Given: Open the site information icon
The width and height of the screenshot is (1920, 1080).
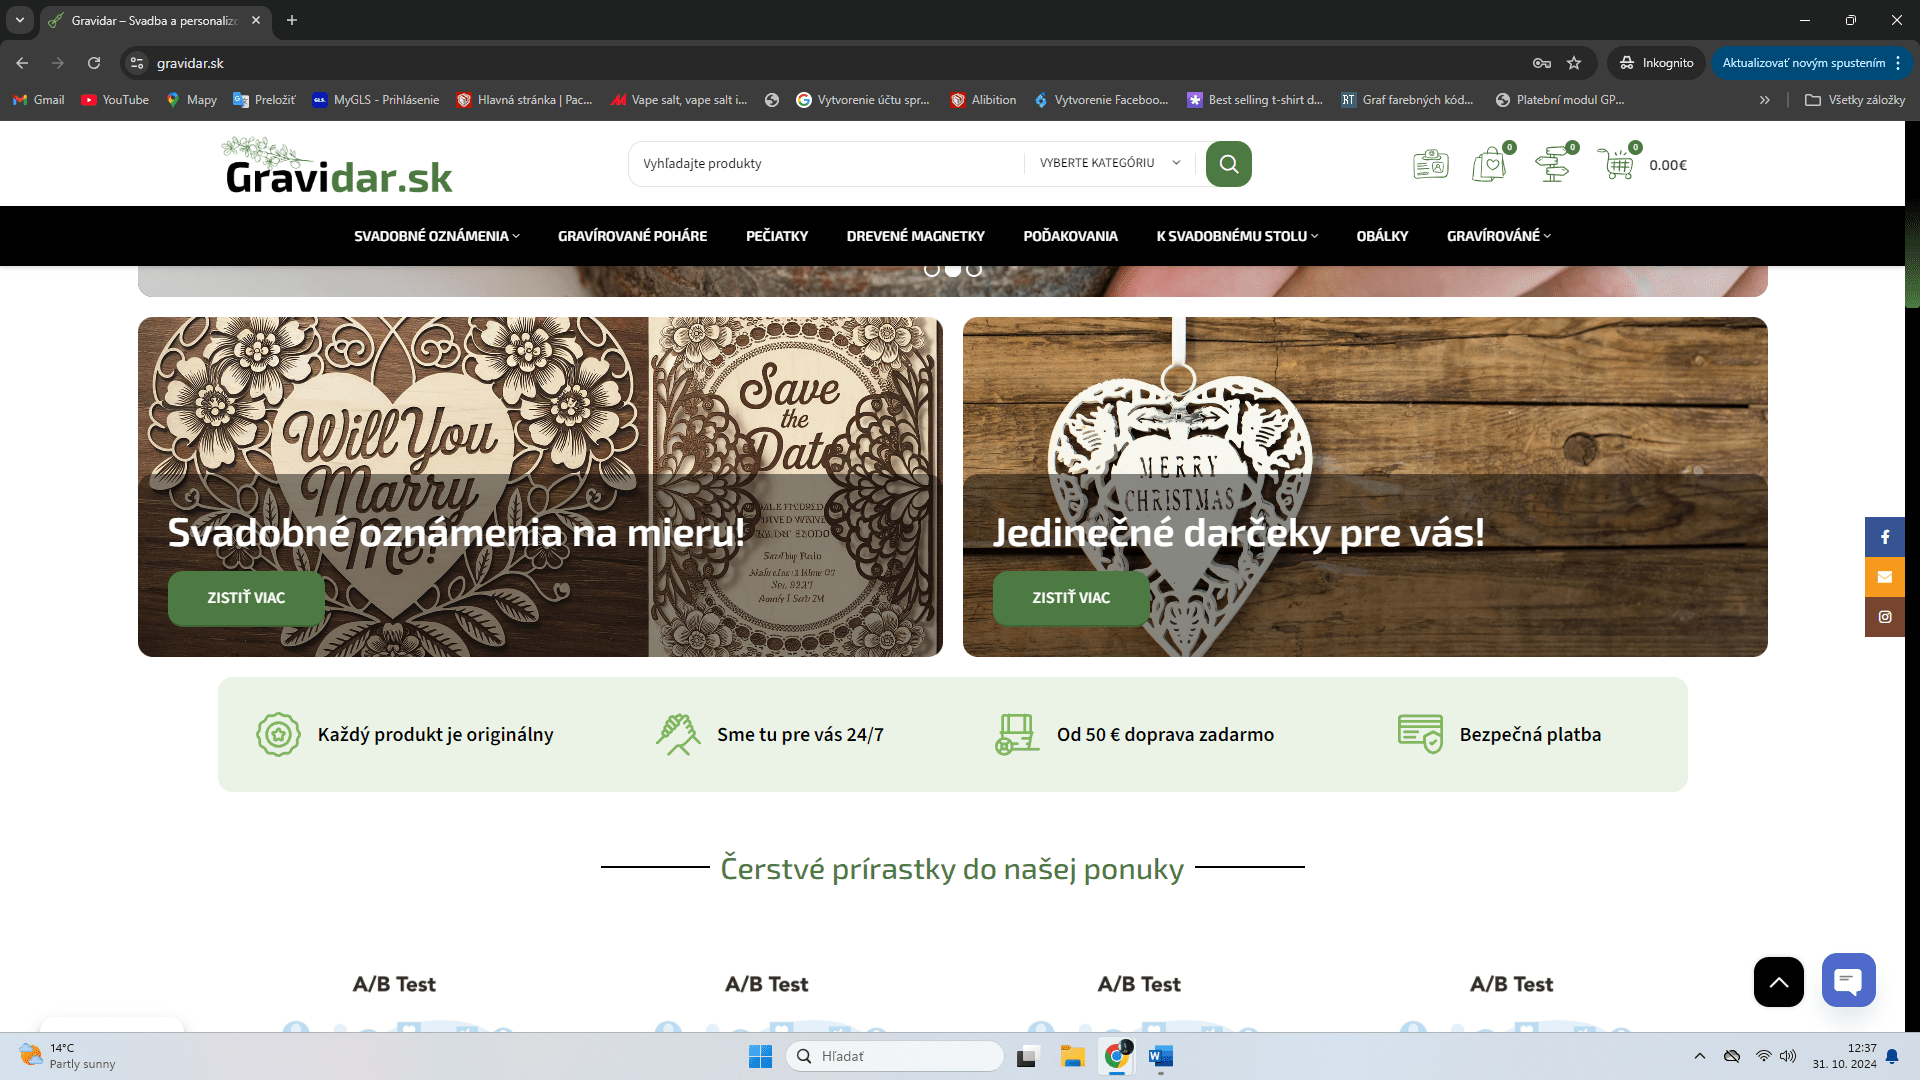Looking at the screenshot, I should coord(137,63).
